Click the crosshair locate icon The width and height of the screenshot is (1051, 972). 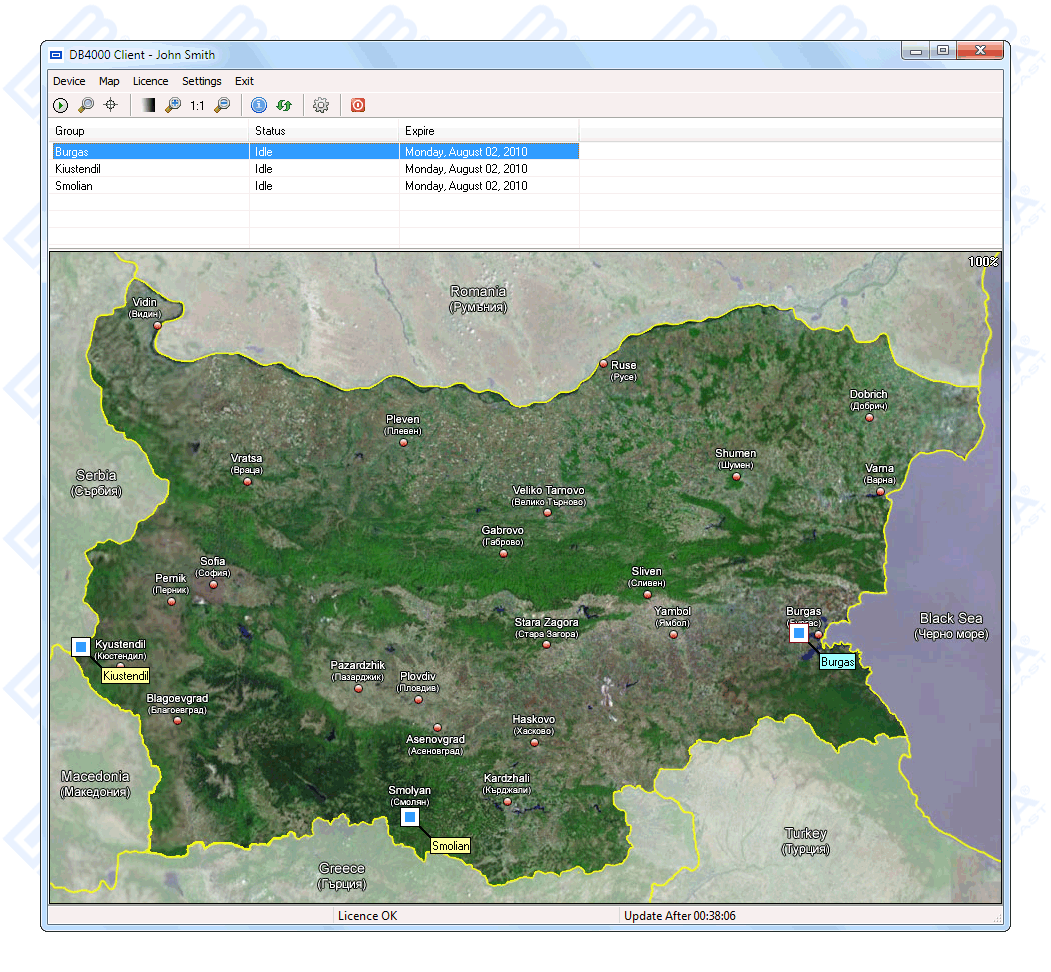111,105
